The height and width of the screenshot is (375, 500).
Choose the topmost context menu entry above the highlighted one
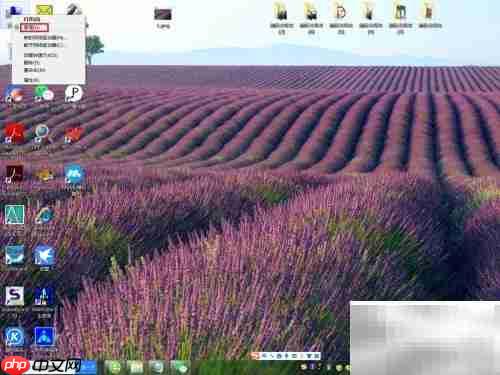[x=32, y=19]
